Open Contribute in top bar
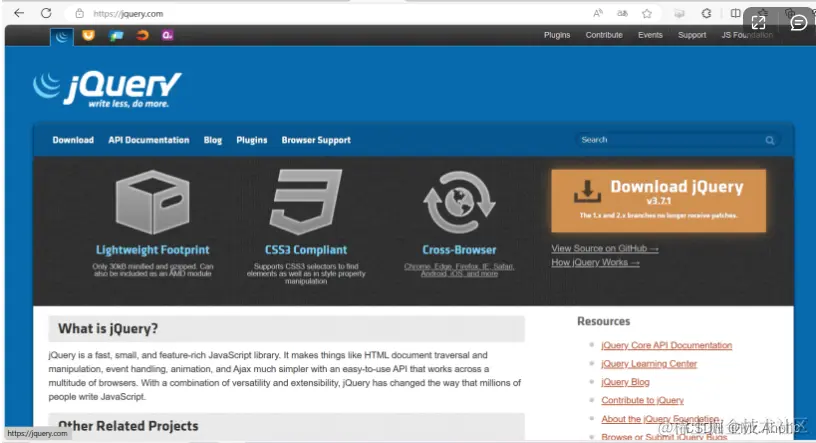This screenshot has height=443, width=816. pyautogui.click(x=604, y=35)
